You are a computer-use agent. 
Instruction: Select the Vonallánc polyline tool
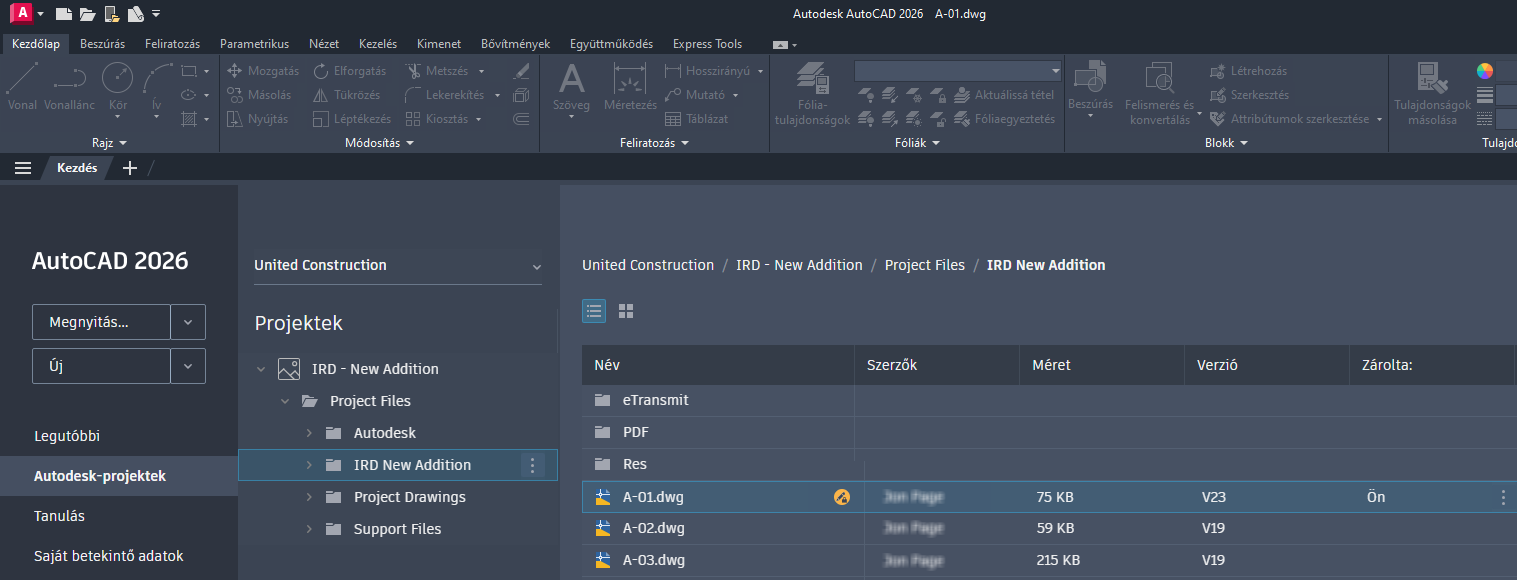tap(69, 86)
